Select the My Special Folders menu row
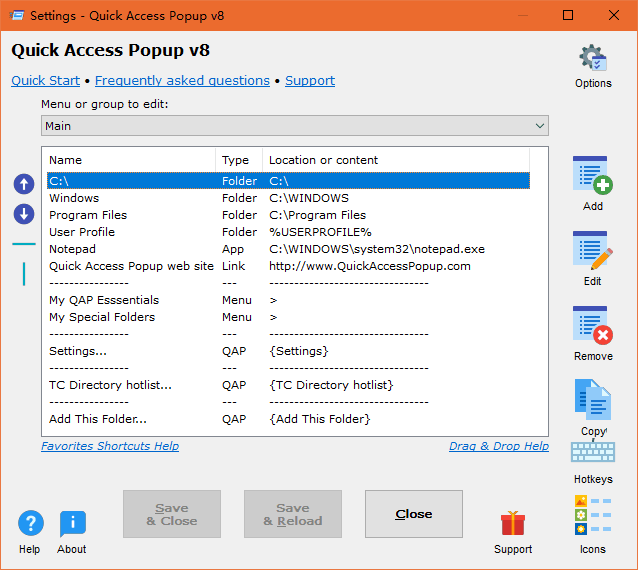Viewport: 638px width, 570px height. point(102,317)
